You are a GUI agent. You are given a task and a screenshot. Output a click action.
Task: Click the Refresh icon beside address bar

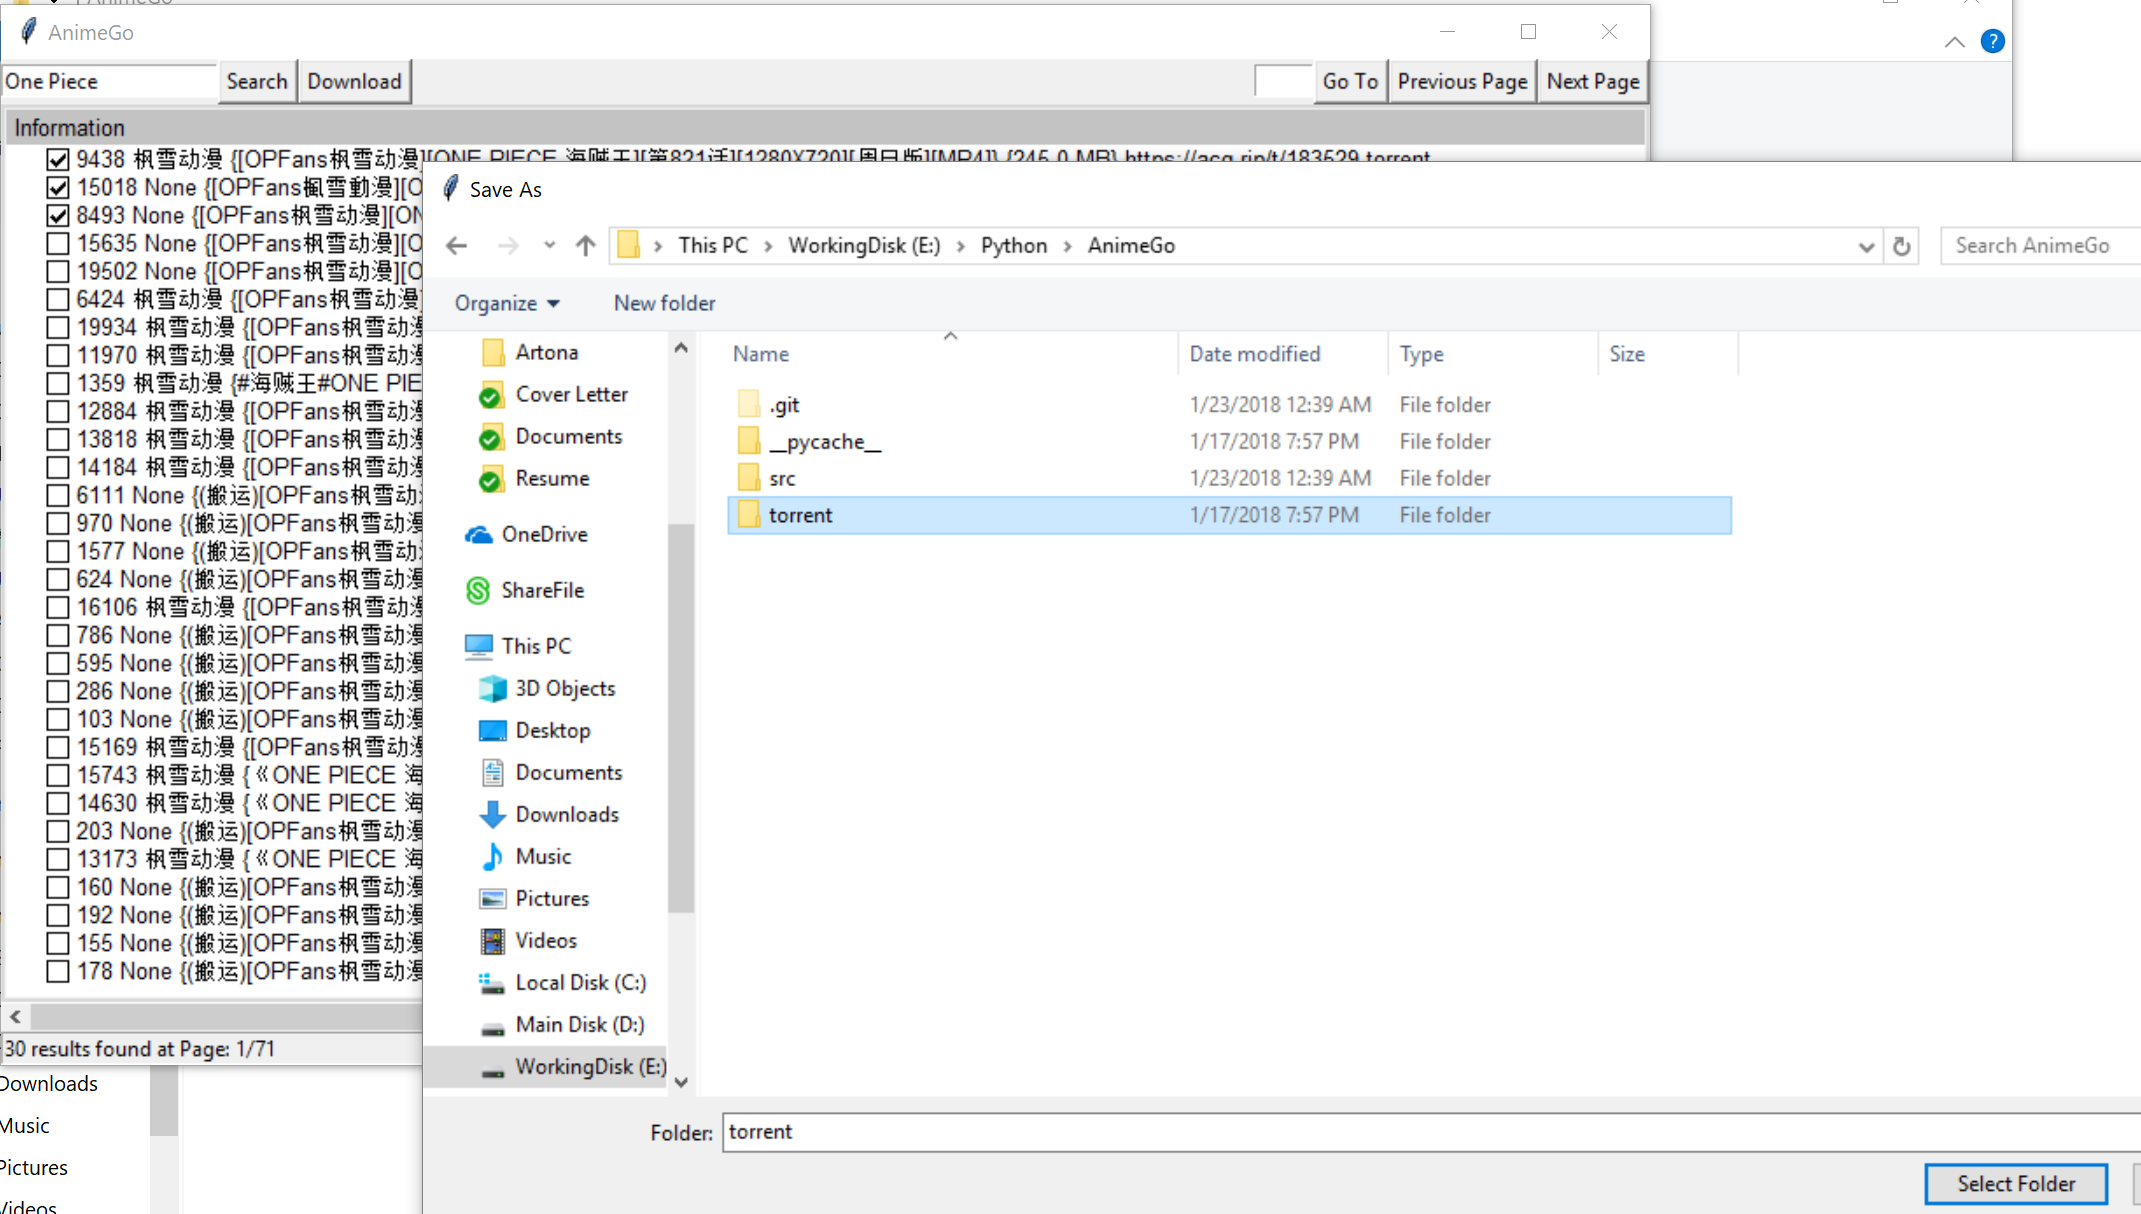click(1902, 246)
